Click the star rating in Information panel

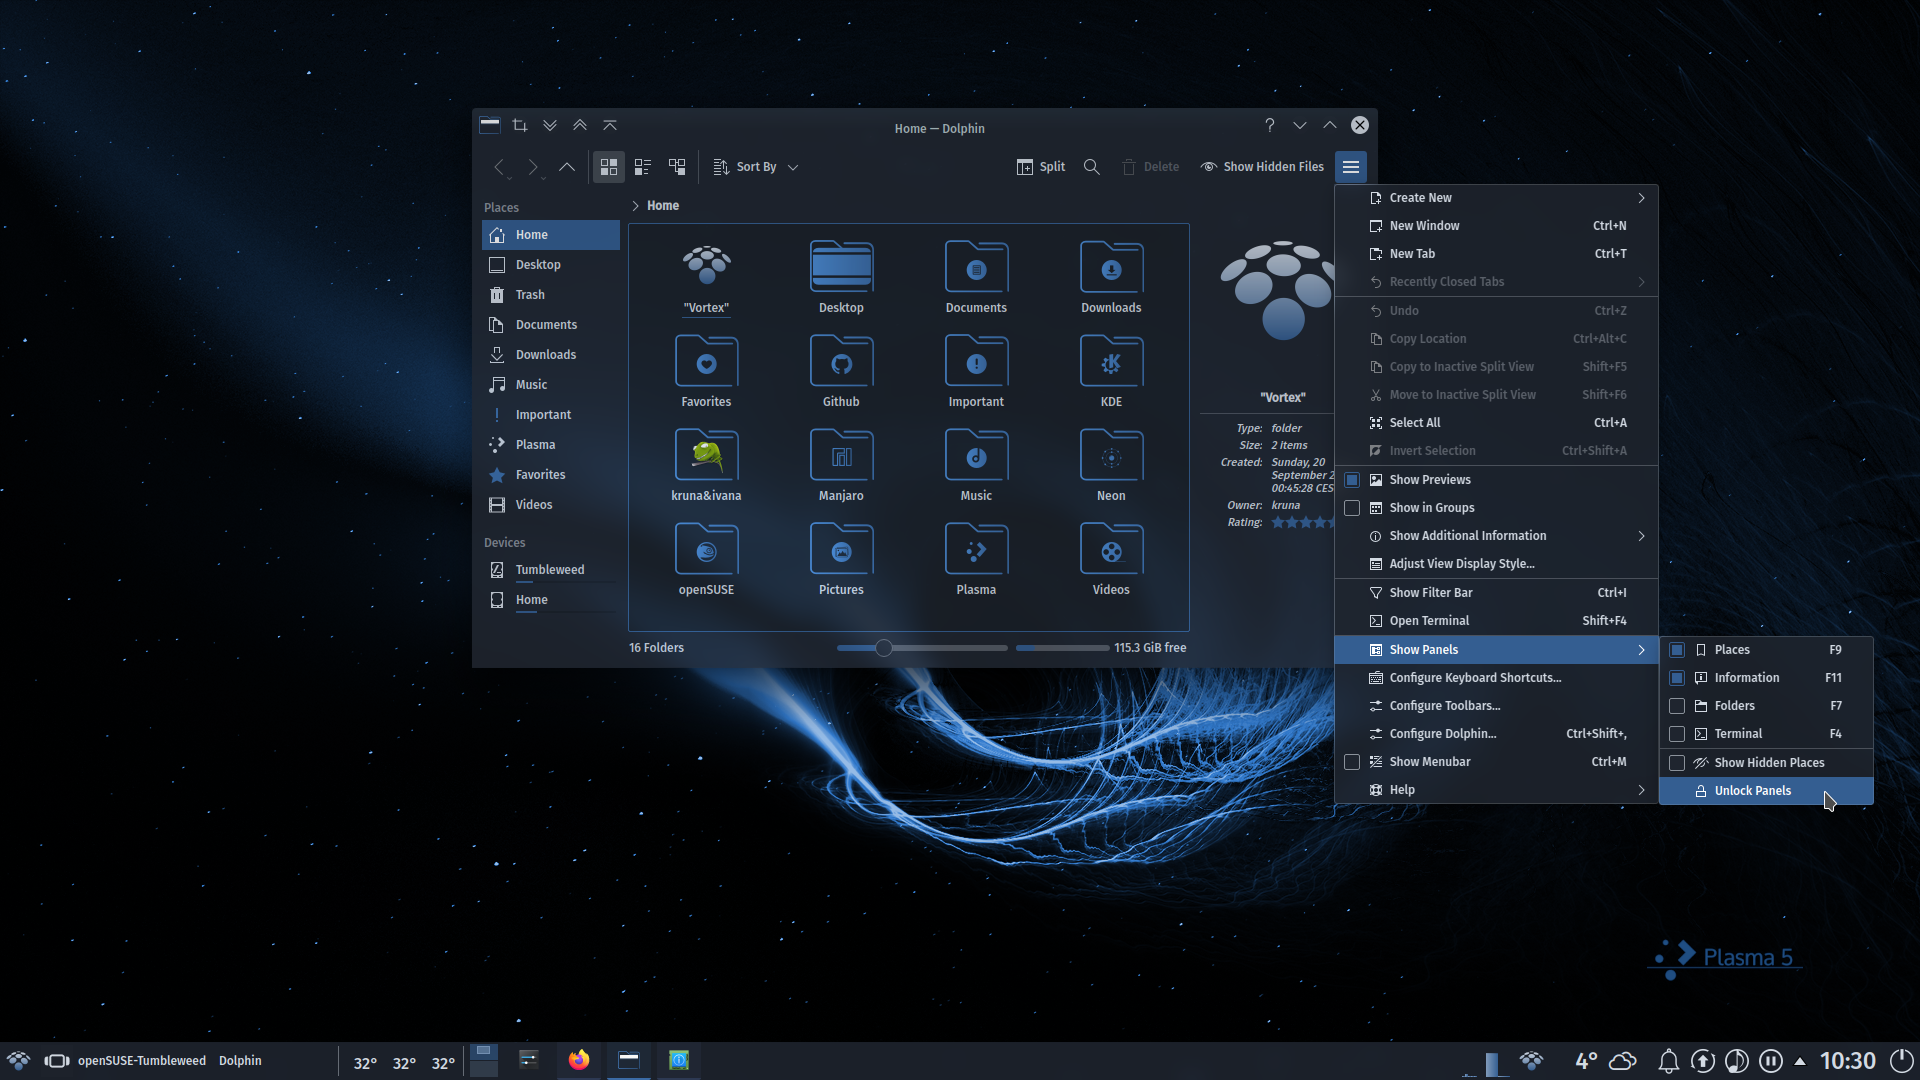click(1303, 523)
